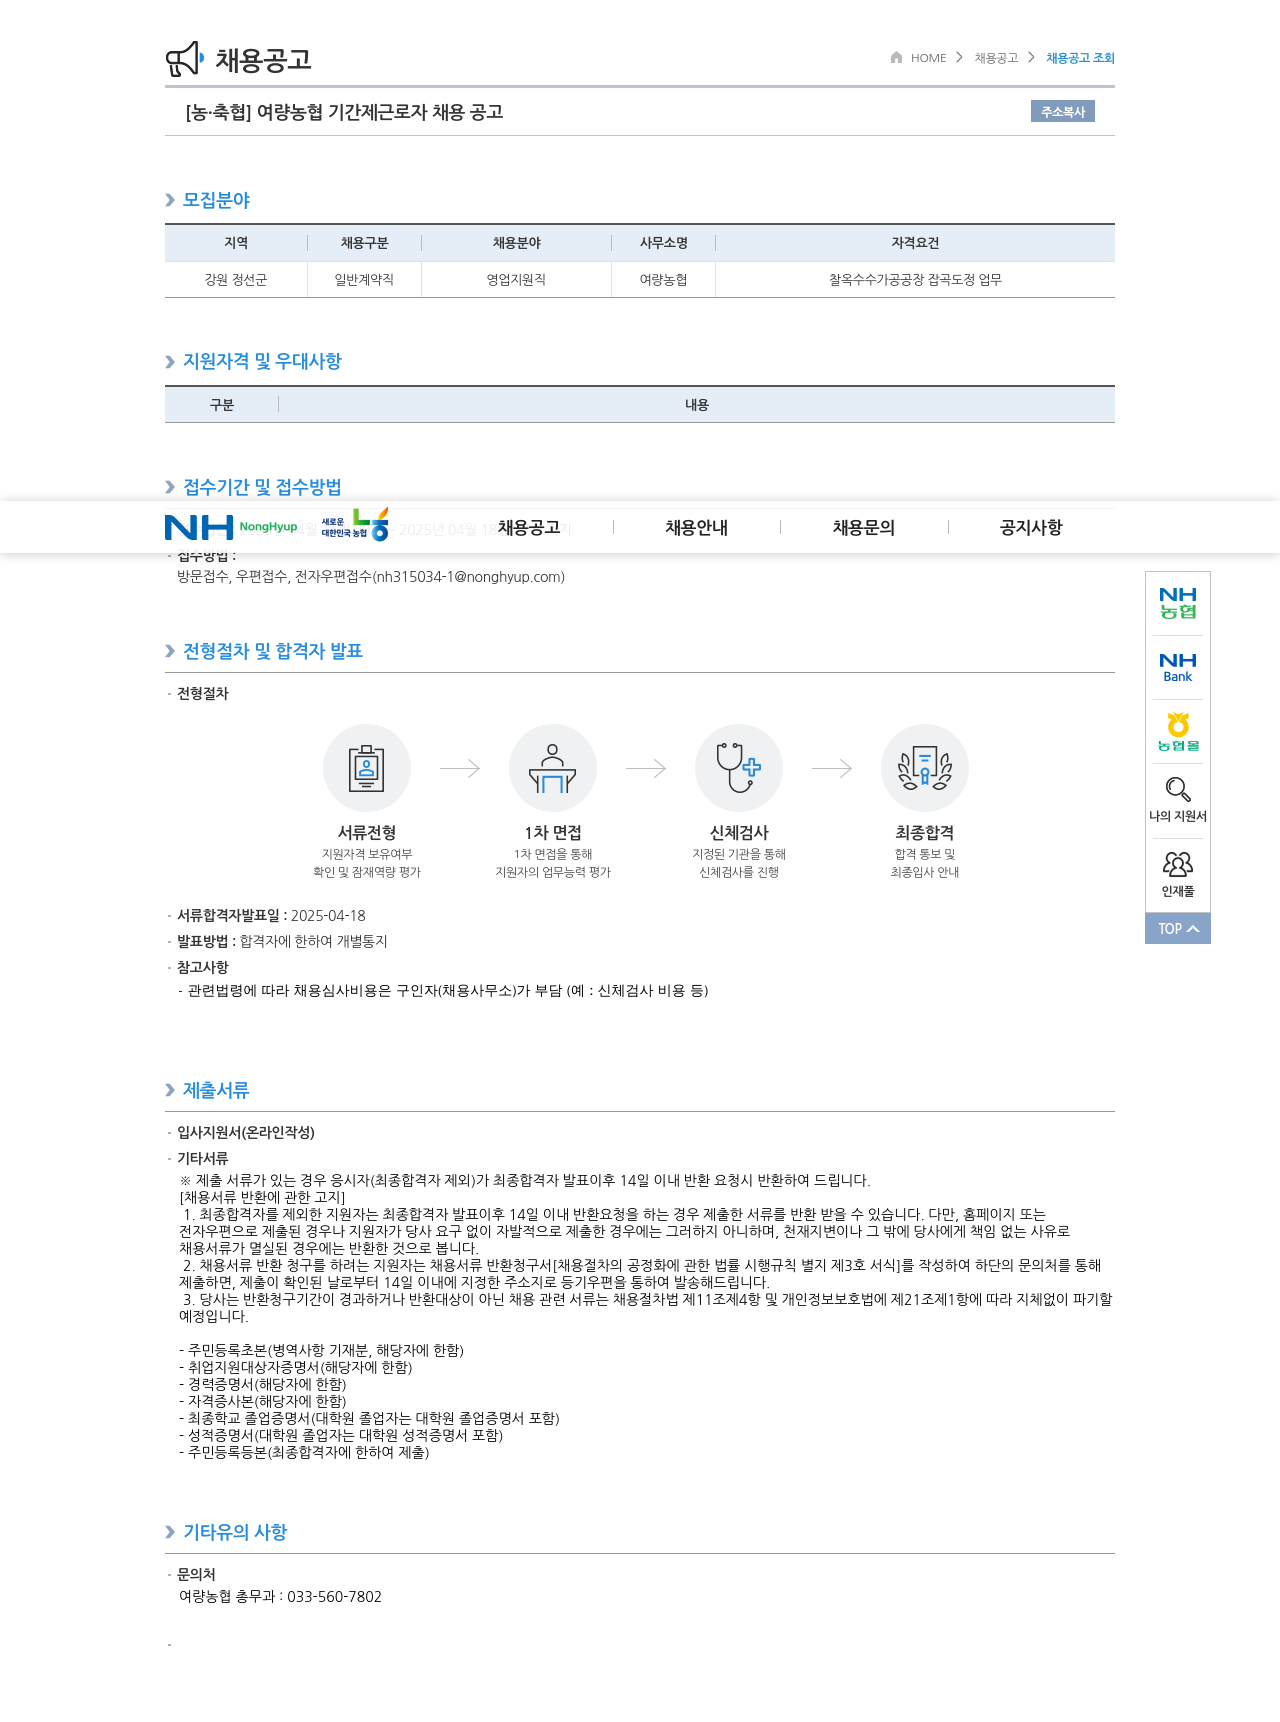This screenshot has width=1280, height=1722.
Task: Open the 채용안내 menu item
Action: point(696,527)
